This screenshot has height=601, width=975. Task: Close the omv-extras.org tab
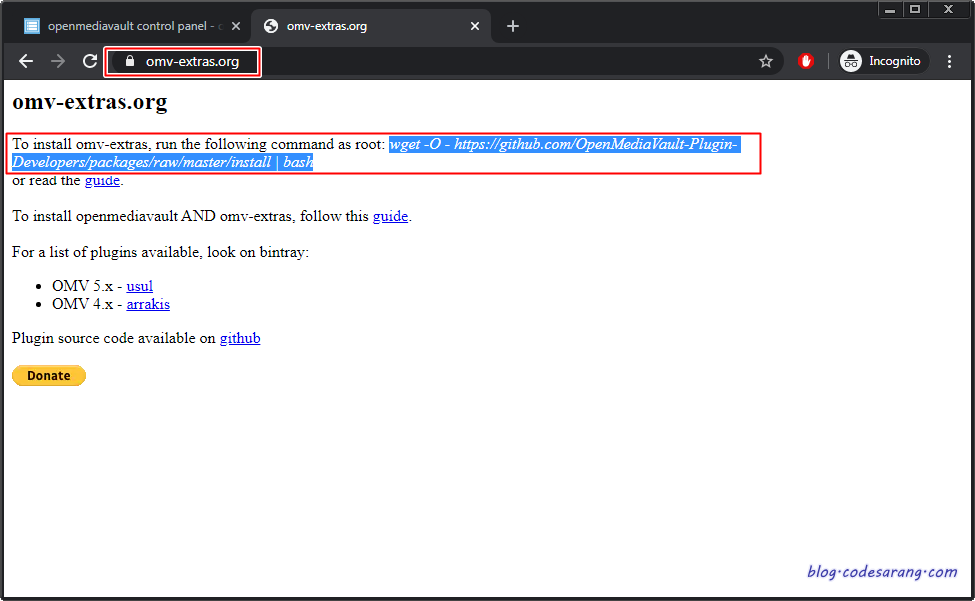coord(474,26)
